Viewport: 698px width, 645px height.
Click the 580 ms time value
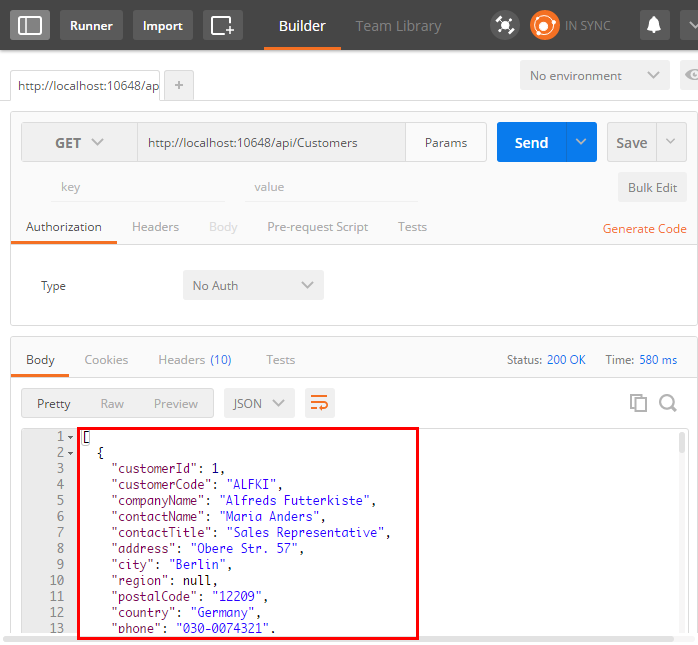(658, 360)
